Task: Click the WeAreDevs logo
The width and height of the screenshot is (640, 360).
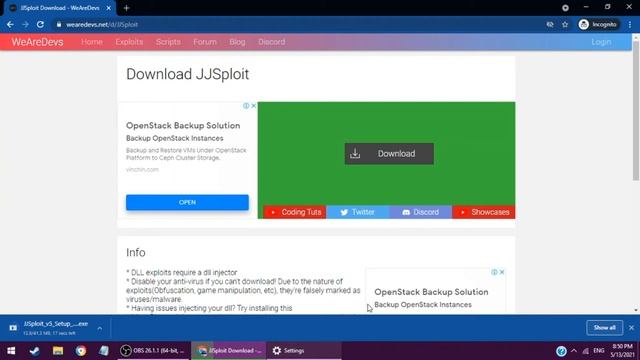Action: point(37,42)
